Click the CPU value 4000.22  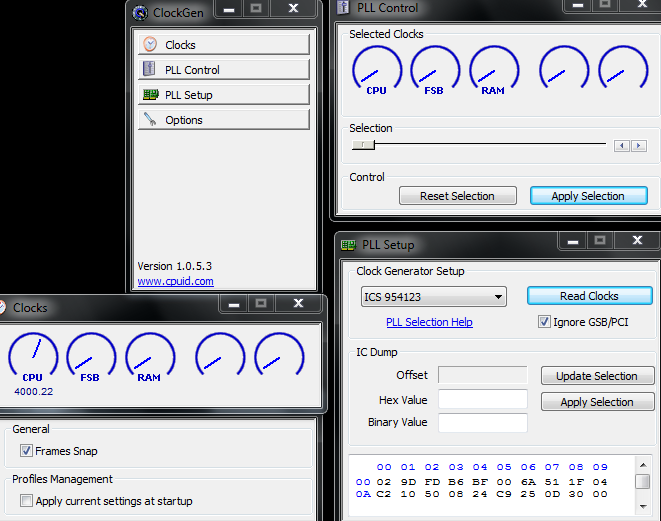(34, 392)
